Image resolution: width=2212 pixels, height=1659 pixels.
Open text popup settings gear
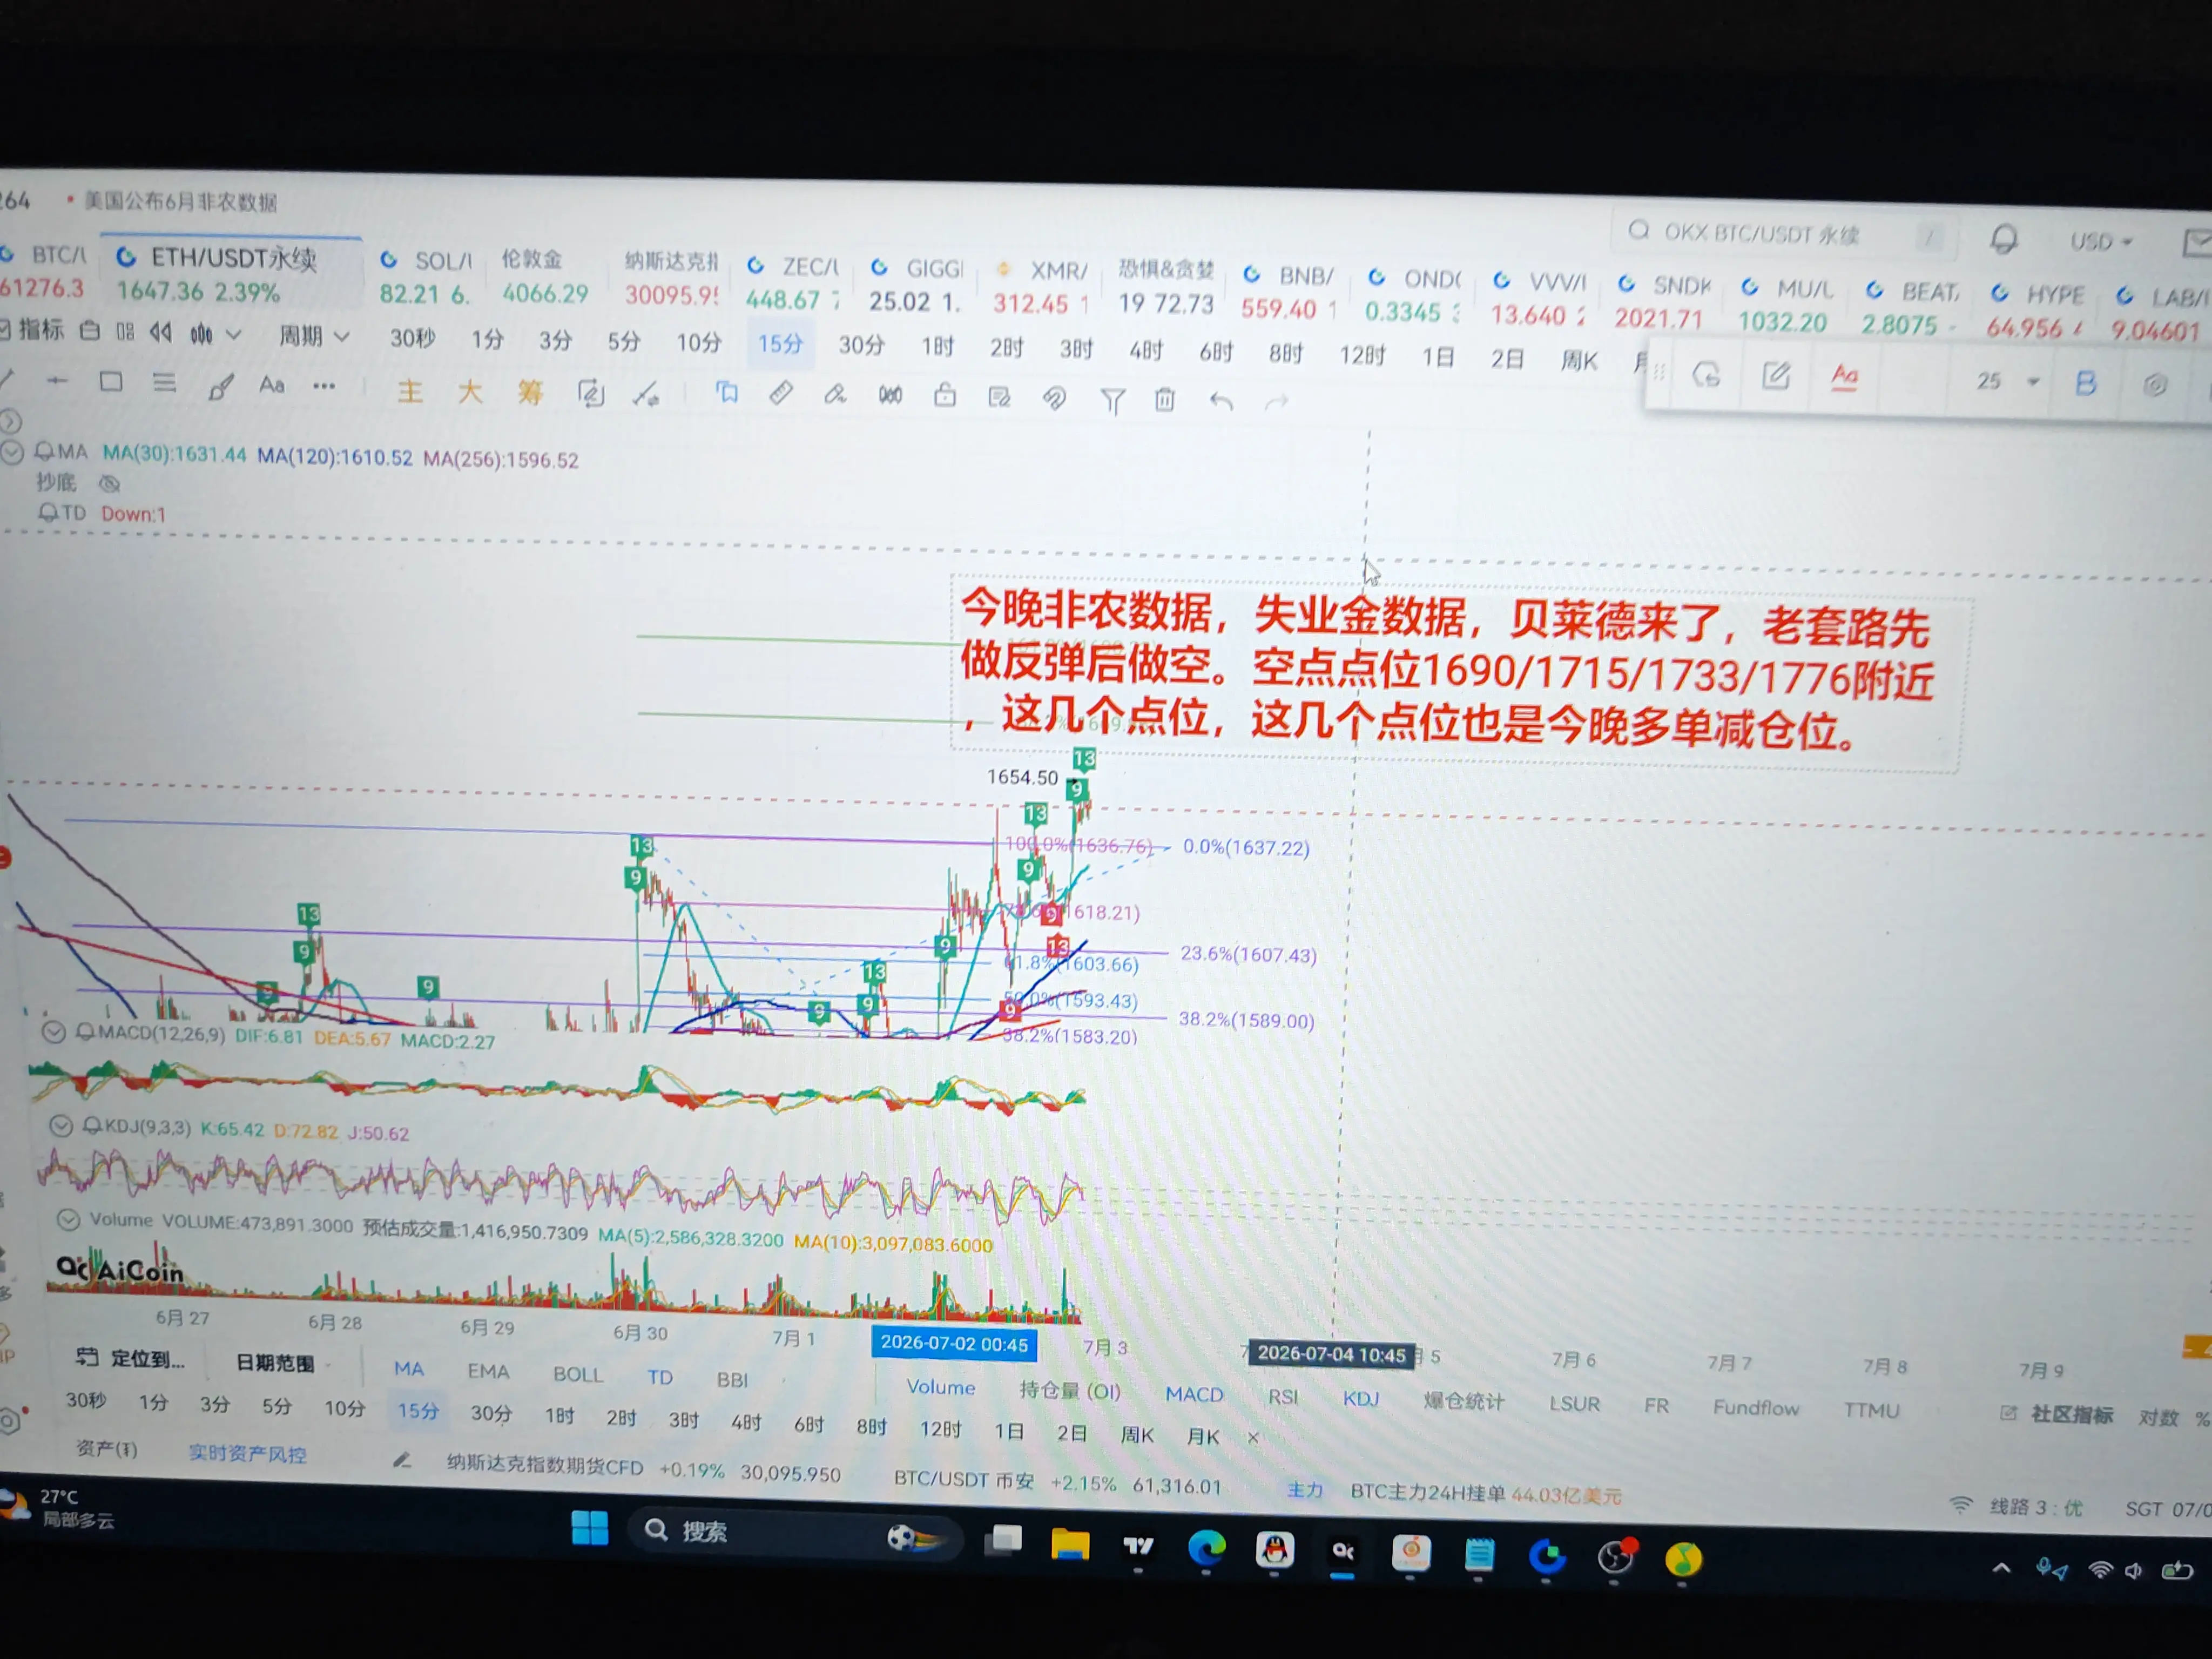[x=2155, y=385]
